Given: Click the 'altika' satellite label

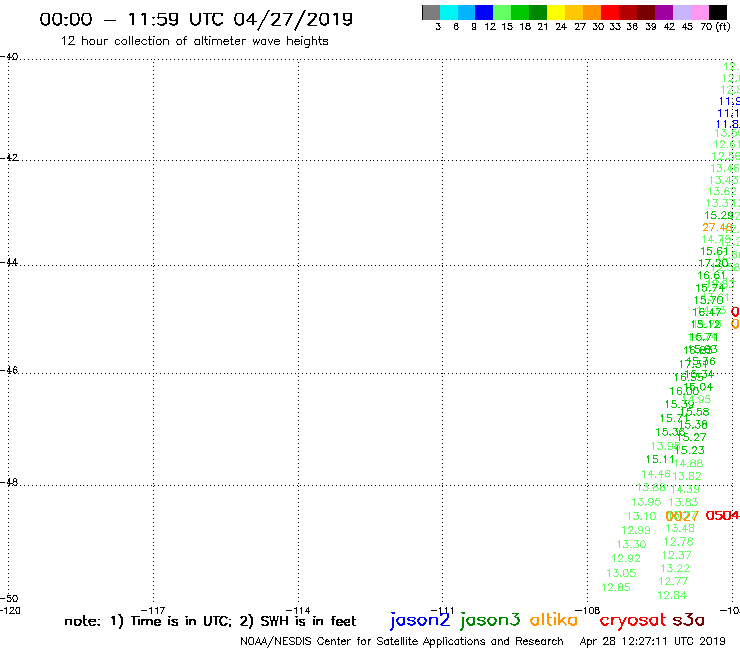Looking at the screenshot, I should [554, 619].
